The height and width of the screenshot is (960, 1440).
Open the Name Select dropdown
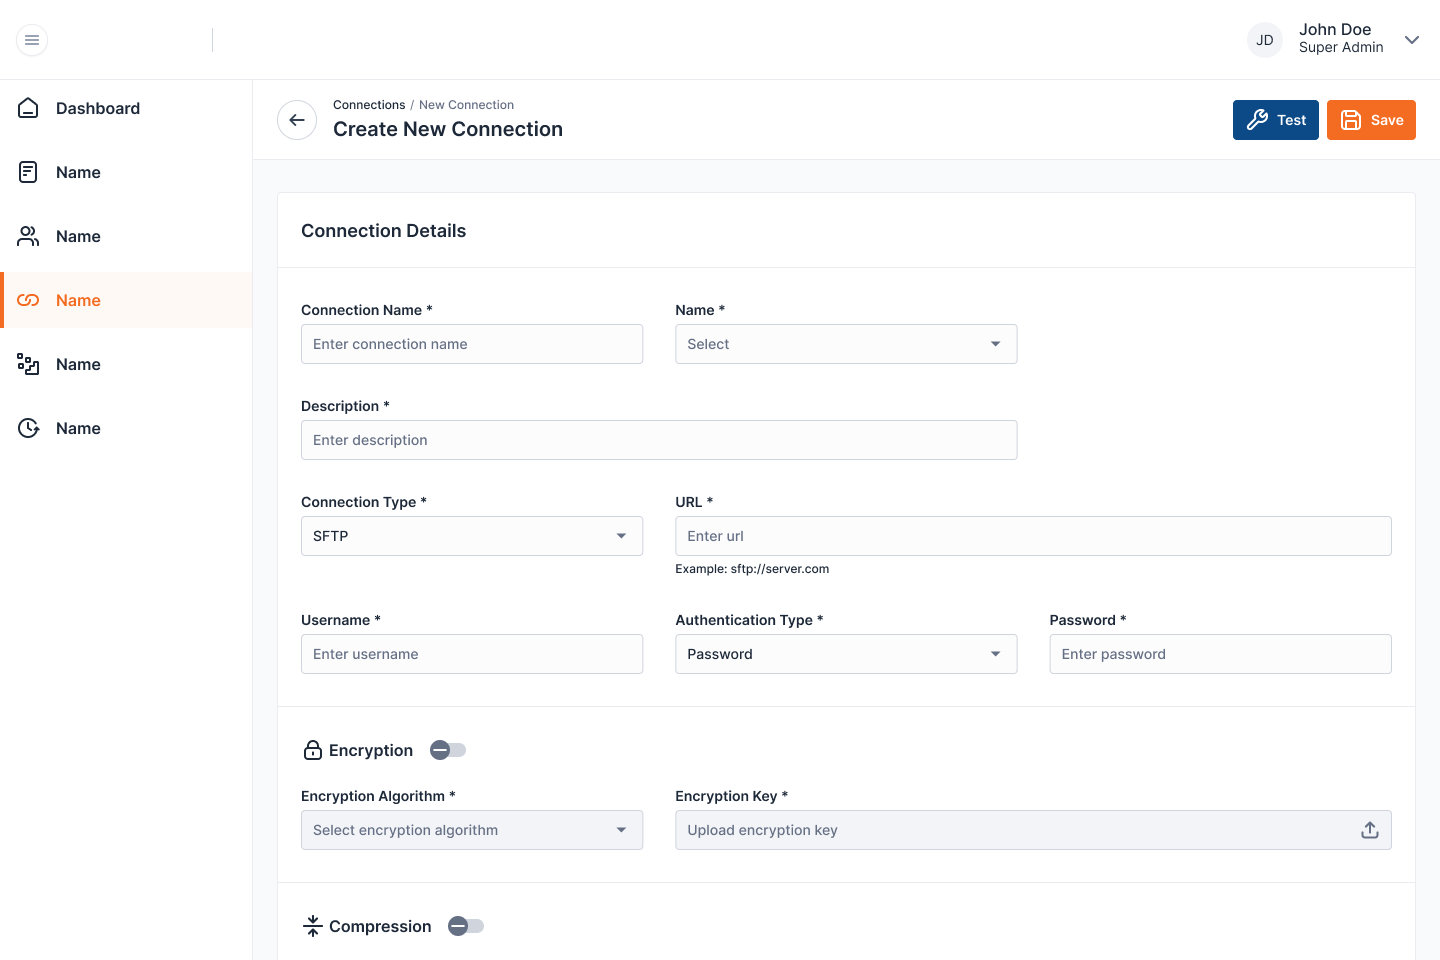click(846, 344)
